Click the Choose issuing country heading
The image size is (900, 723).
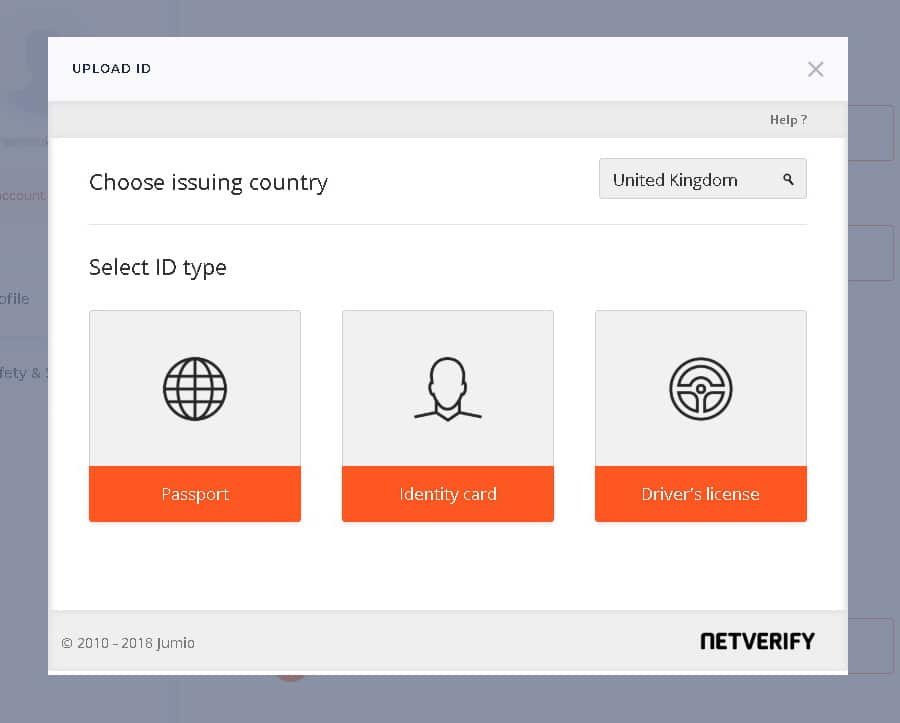tap(208, 183)
